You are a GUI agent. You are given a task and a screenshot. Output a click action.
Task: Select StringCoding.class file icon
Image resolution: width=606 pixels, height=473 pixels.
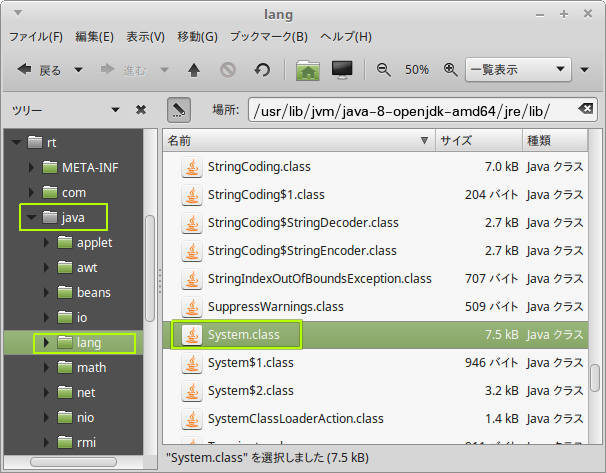(190, 166)
